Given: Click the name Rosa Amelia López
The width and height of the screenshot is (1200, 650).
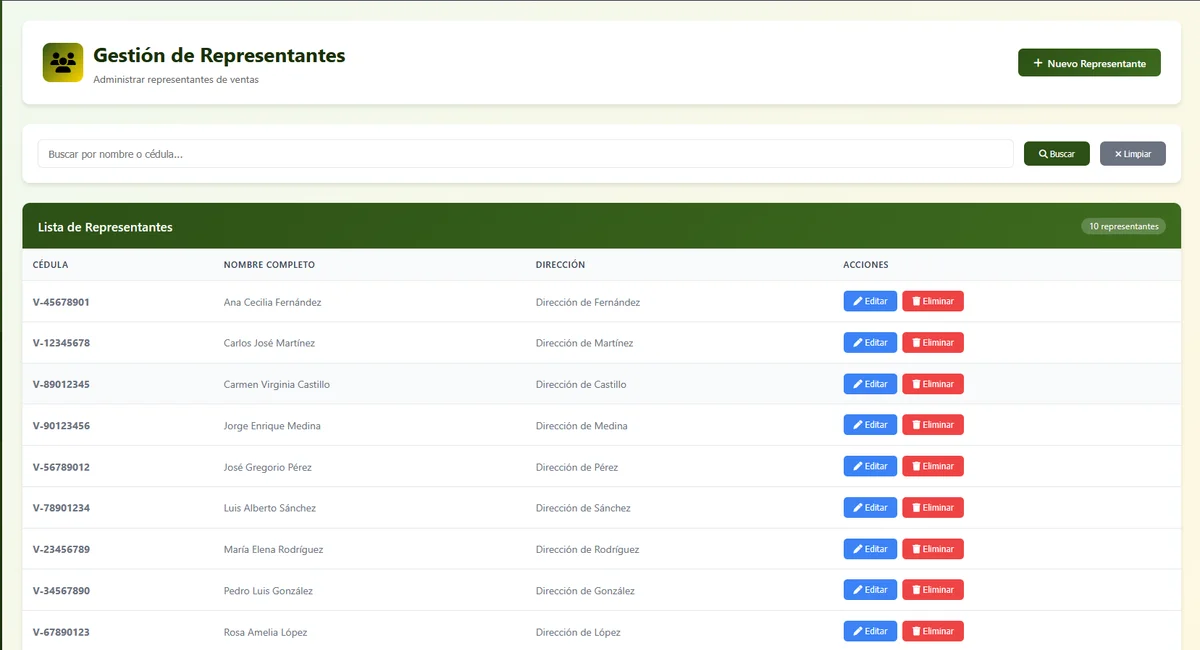Looking at the screenshot, I should coord(265,632).
